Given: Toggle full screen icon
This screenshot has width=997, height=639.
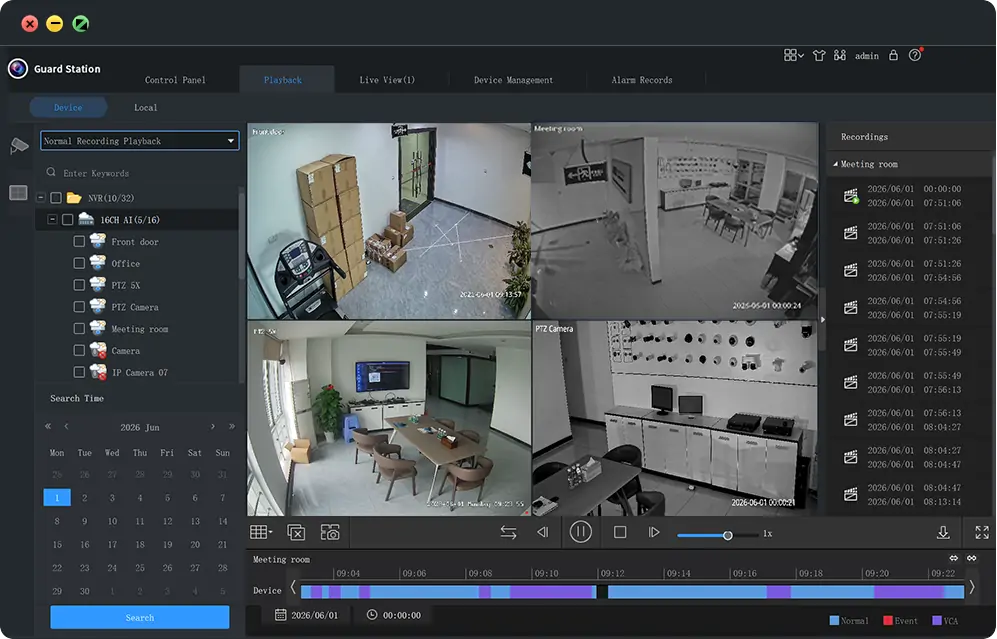Looking at the screenshot, I should pyautogui.click(x=982, y=533).
